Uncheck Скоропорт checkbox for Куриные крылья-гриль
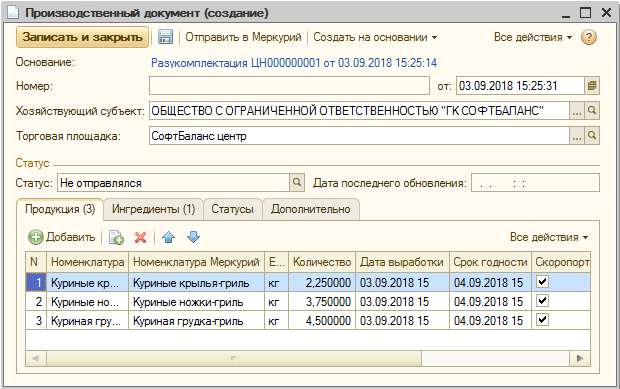The height and width of the screenshot is (389, 620). click(542, 282)
